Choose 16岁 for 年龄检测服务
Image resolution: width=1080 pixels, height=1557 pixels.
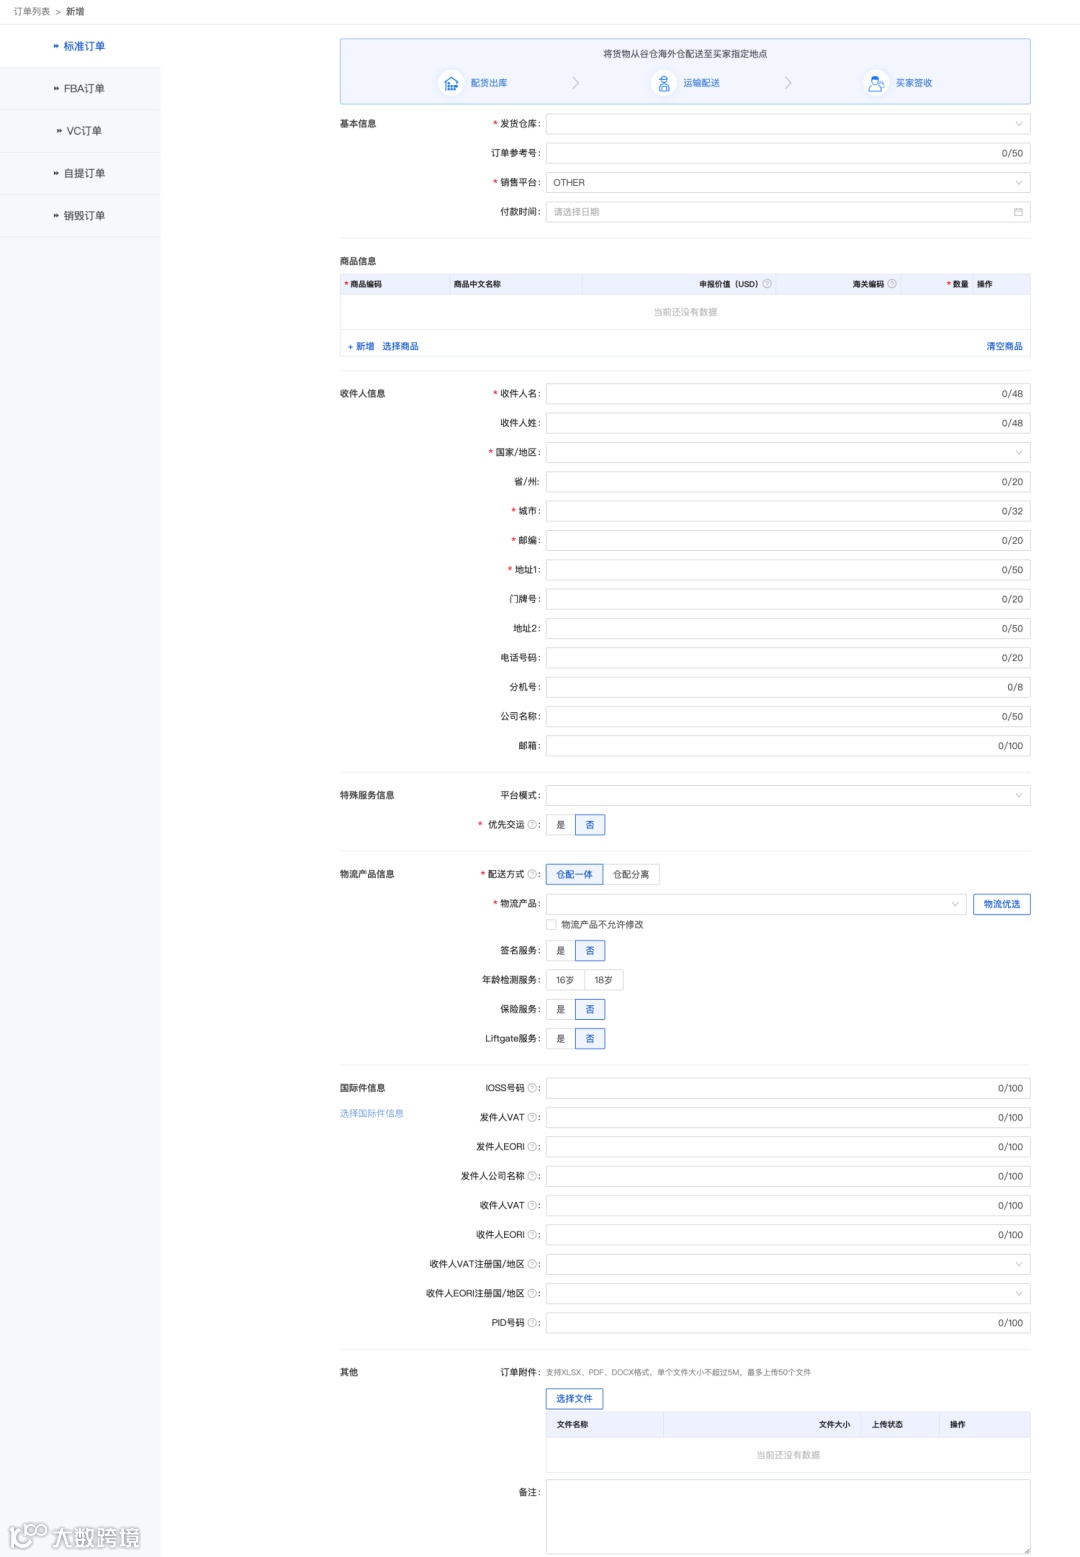pyautogui.click(x=565, y=980)
